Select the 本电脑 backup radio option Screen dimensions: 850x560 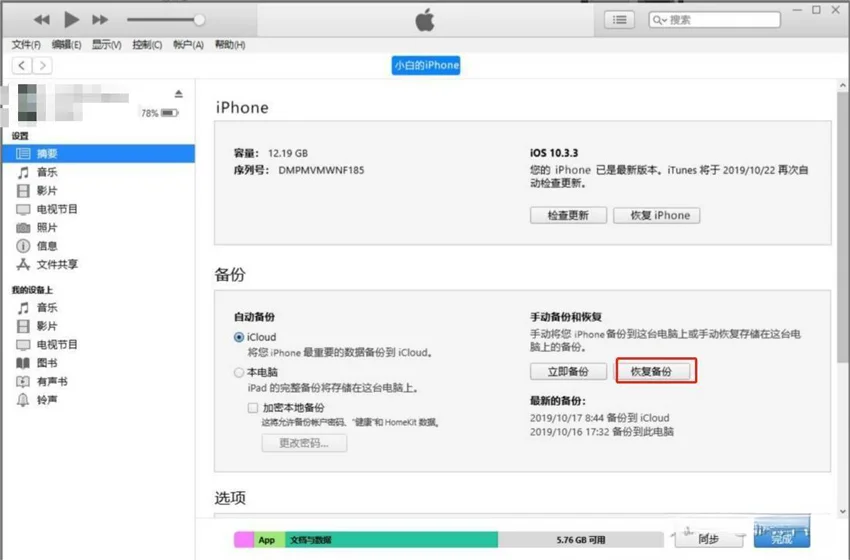pyautogui.click(x=238, y=372)
